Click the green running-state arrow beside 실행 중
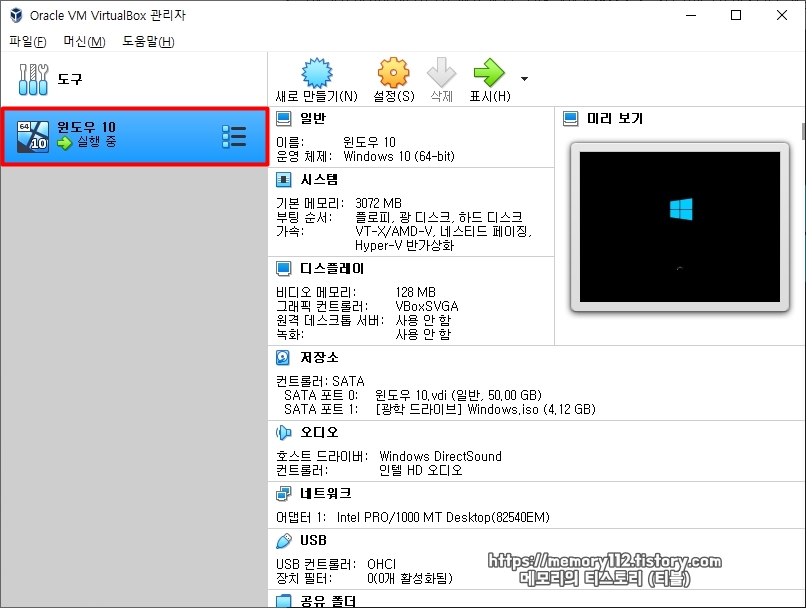 (64, 142)
